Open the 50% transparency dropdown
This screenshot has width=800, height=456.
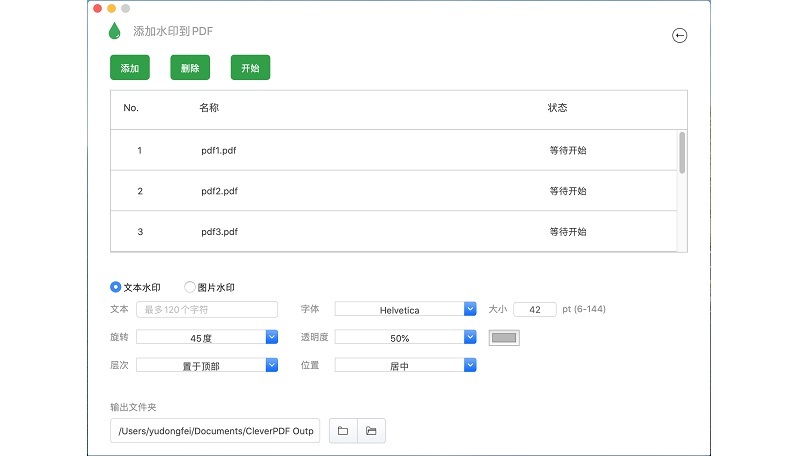[x=405, y=338]
